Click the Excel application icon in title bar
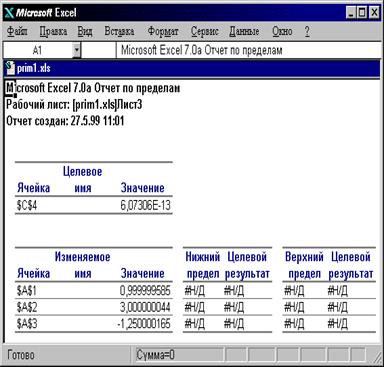The image size is (384, 367). [10, 13]
